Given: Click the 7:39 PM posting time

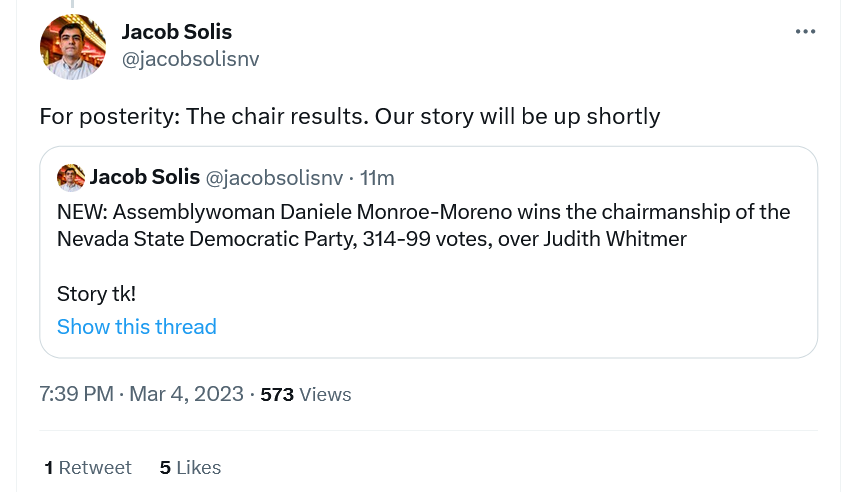Looking at the screenshot, I should [76, 394].
